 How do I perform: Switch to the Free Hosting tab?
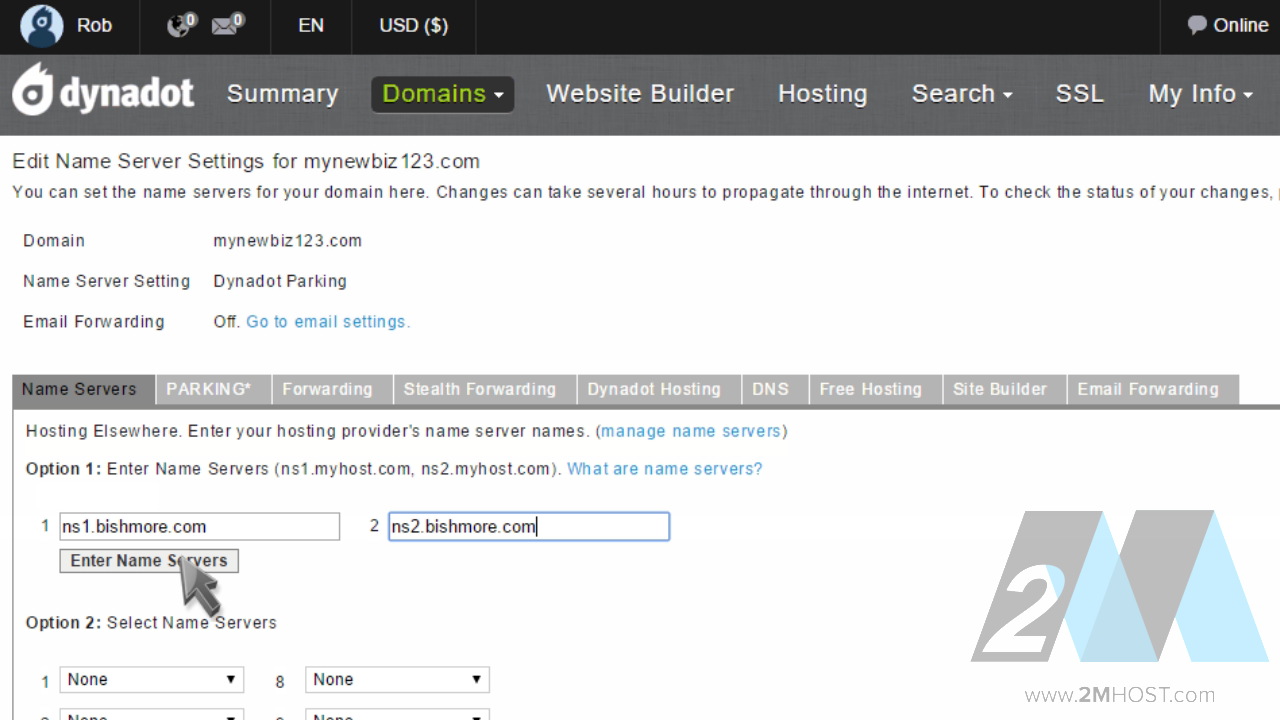tap(875, 389)
